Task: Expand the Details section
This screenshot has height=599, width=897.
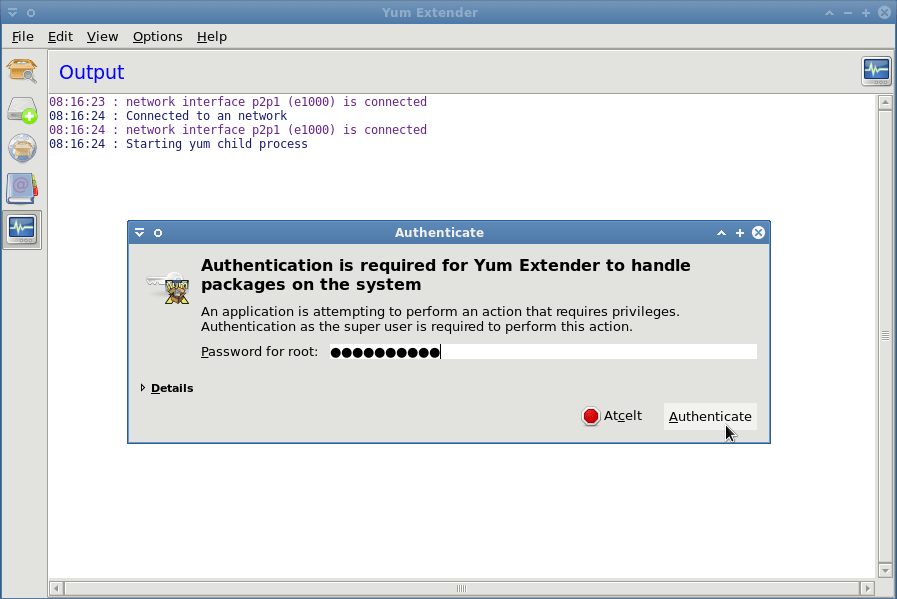Action: pos(167,388)
